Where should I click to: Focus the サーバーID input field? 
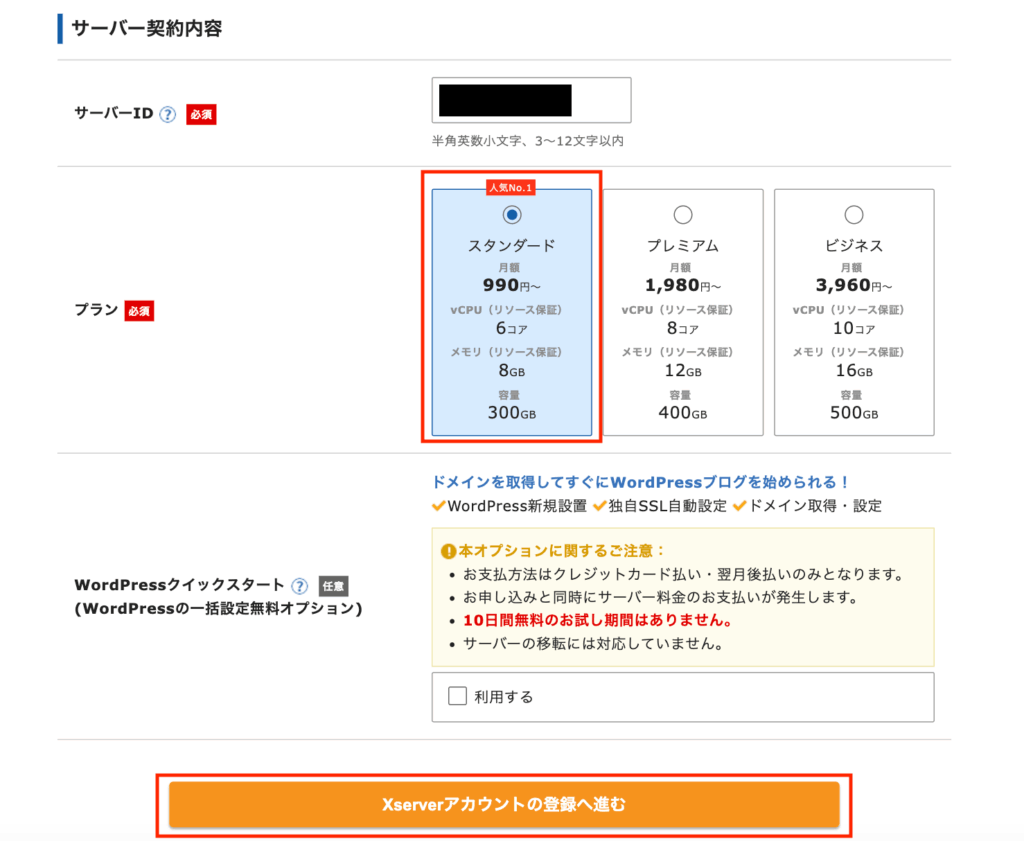click(531, 100)
